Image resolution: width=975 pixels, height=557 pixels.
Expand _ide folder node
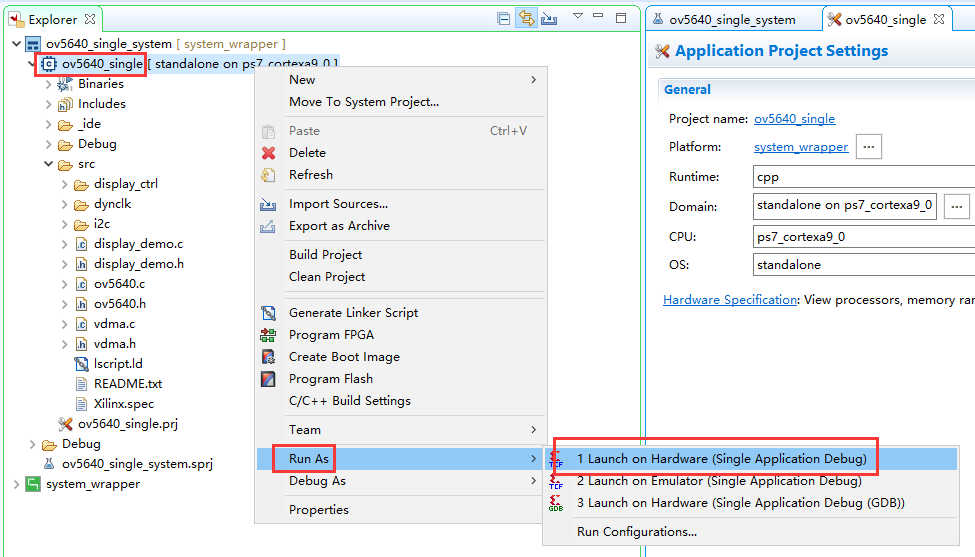pyautogui.click(x=49, y=124)
